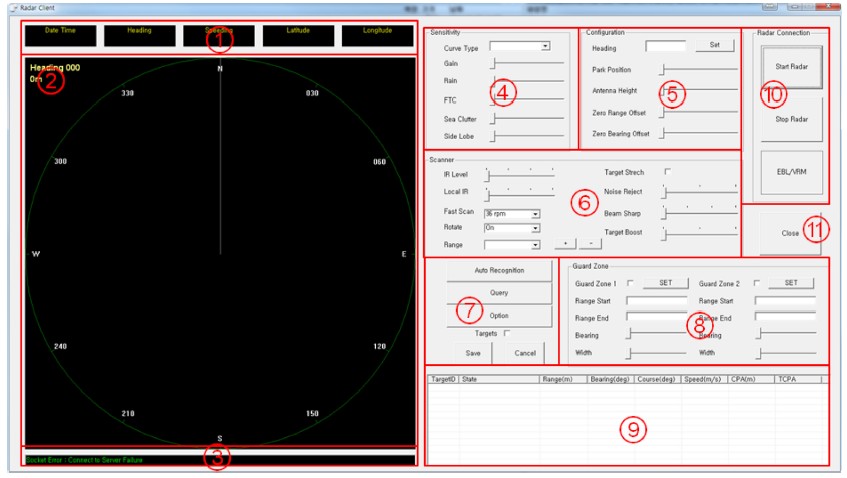The height and width of the screenshot is (478, 847).
Task: Adjust Guard Zone 2 Bearing slider
Action: (x=786, y=334)
